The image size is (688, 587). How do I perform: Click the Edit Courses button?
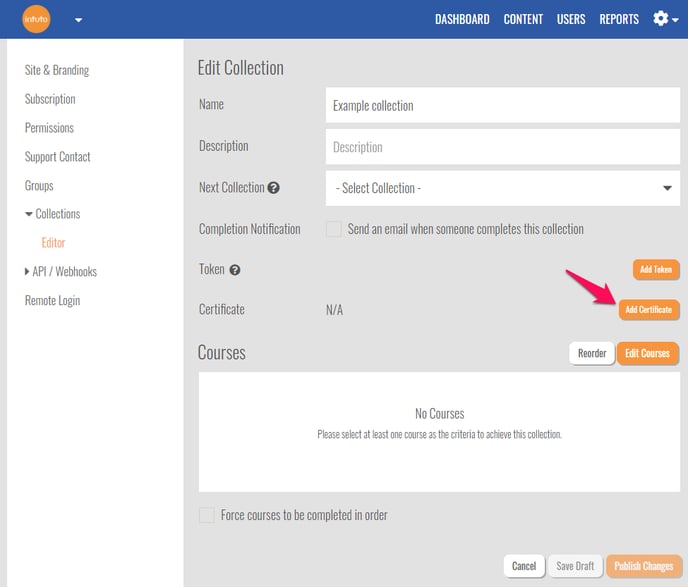point(647,353)
